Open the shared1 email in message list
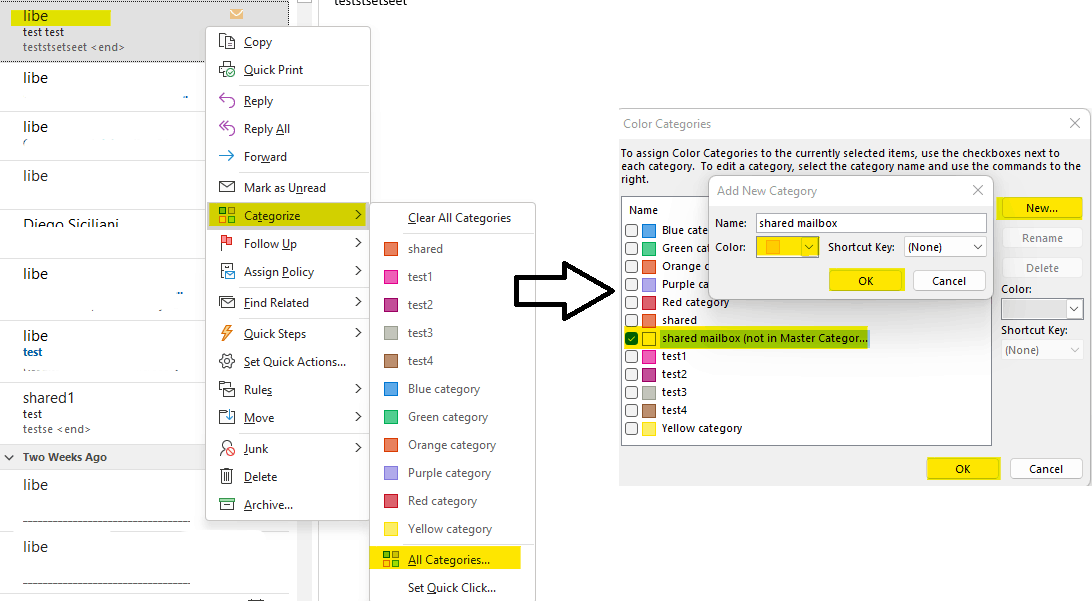The width and height of the screenshot is (1092, 601). (103, 413)
